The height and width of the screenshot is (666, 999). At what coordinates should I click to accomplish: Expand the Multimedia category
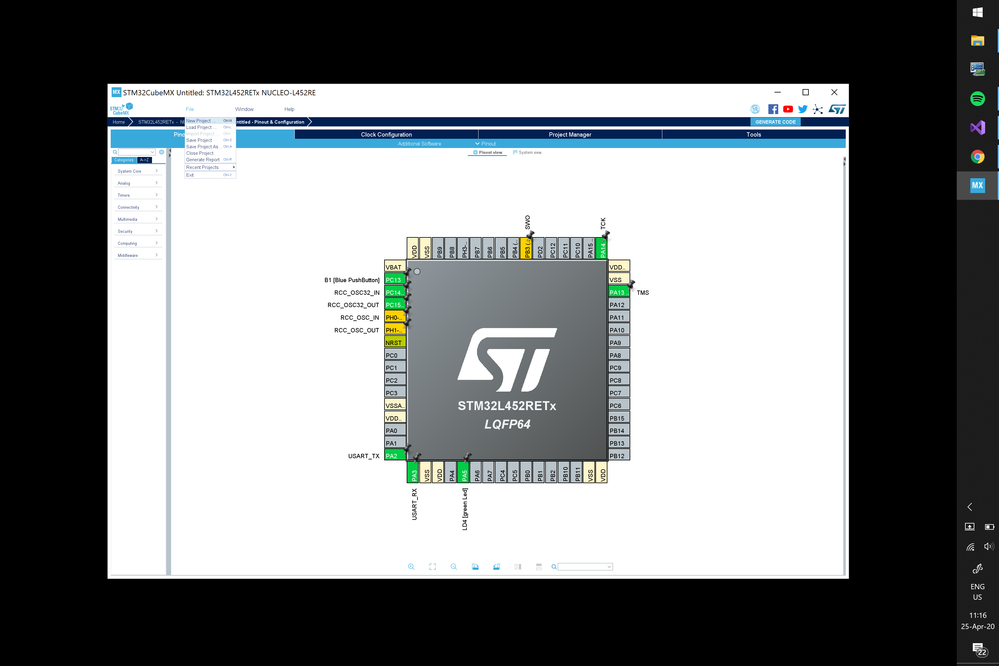click(137, 219)
